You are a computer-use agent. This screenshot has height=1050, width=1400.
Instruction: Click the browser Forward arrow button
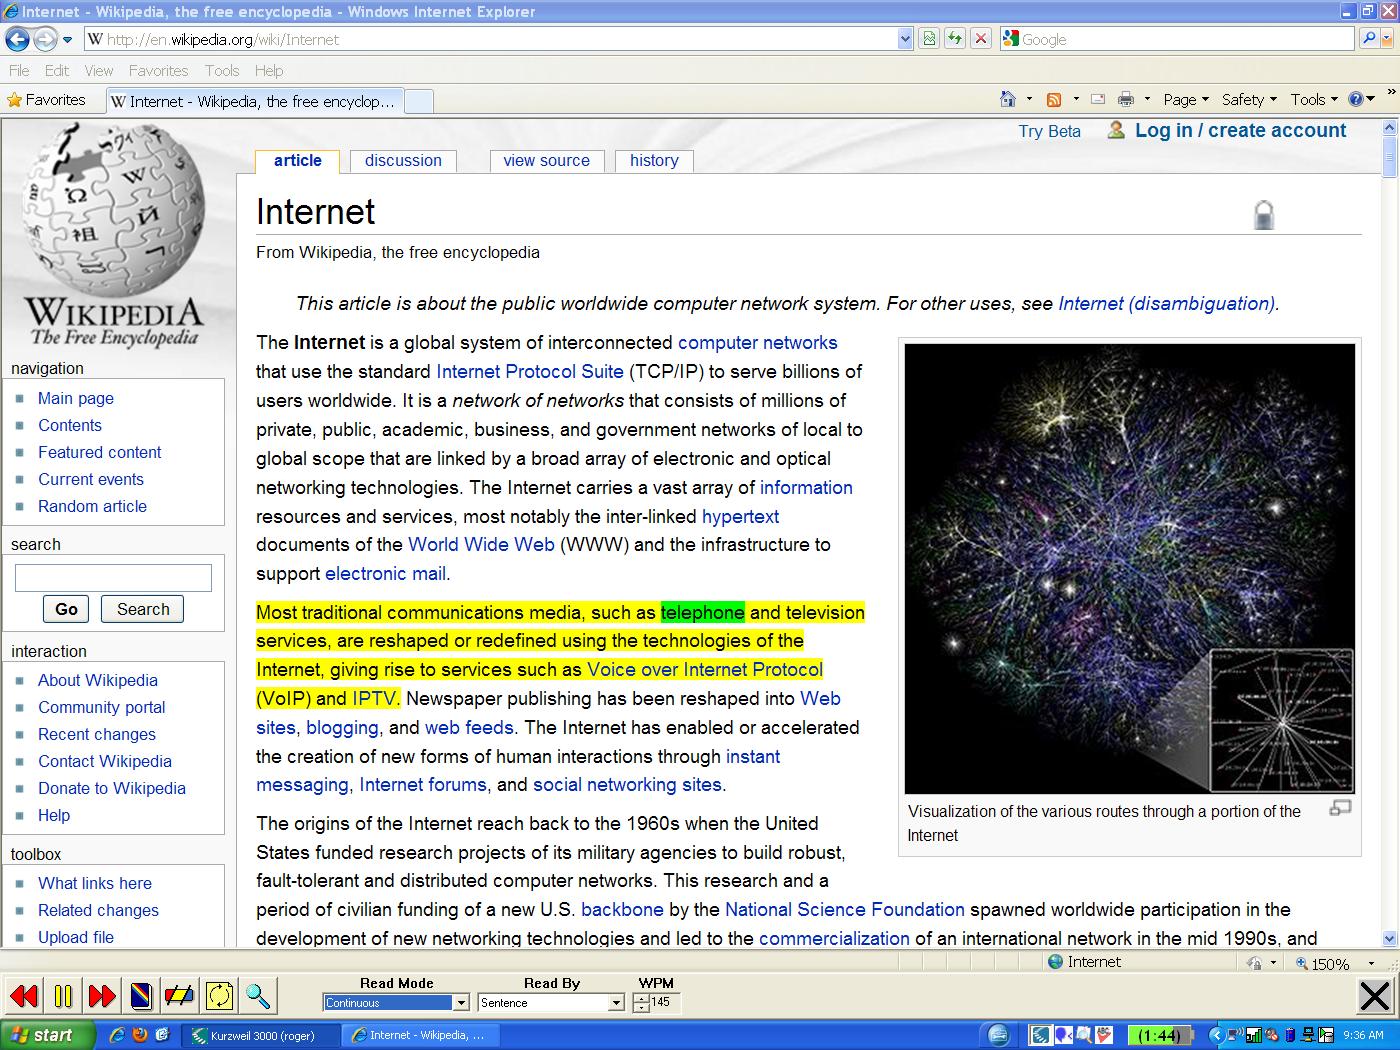click(45, 39)
